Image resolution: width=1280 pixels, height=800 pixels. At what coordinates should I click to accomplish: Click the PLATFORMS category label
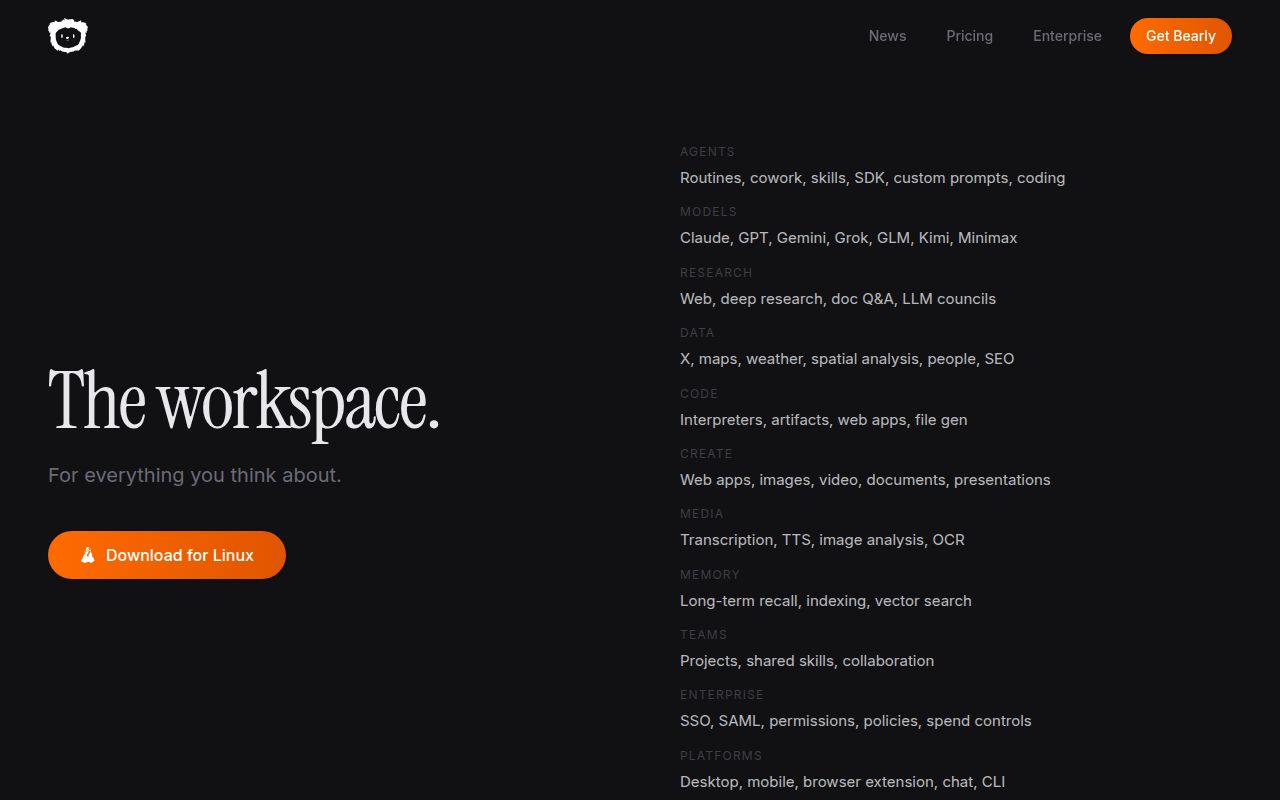tap(721, 756)
